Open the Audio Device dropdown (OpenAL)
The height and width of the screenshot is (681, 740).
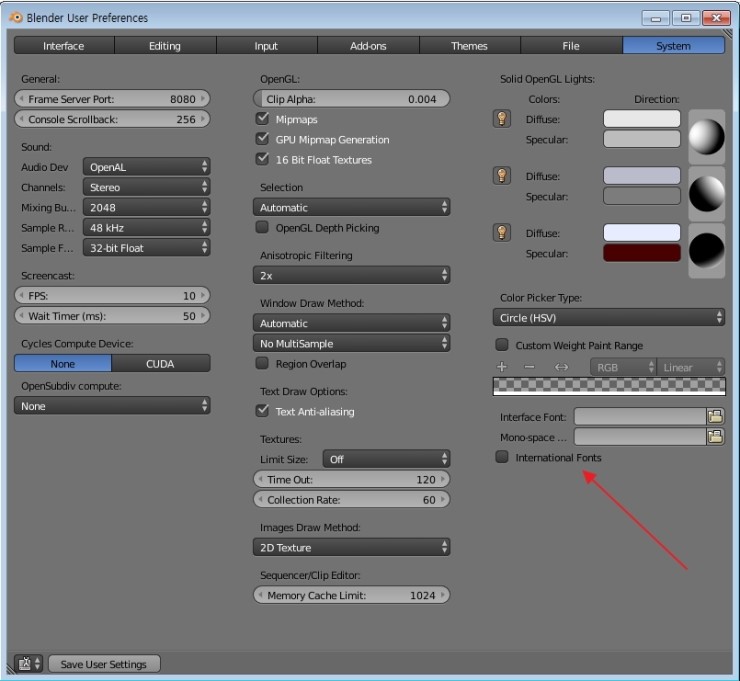pyautogui.click(x=146, y=167)
